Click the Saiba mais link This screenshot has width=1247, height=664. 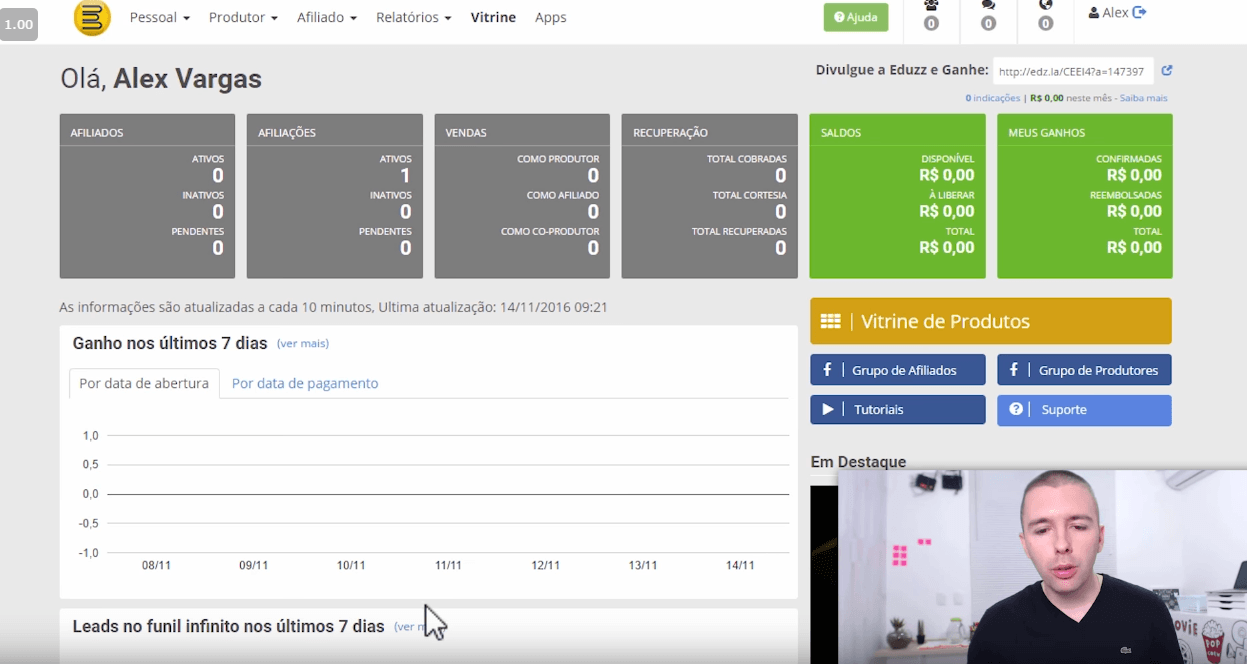tap(1143, 98)
